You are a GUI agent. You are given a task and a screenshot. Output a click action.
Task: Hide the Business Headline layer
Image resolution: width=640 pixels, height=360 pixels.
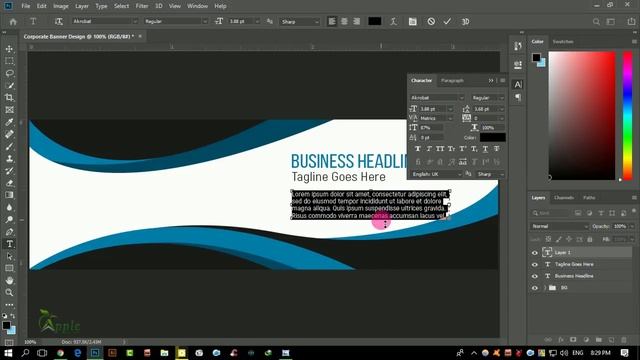(535, 276)
